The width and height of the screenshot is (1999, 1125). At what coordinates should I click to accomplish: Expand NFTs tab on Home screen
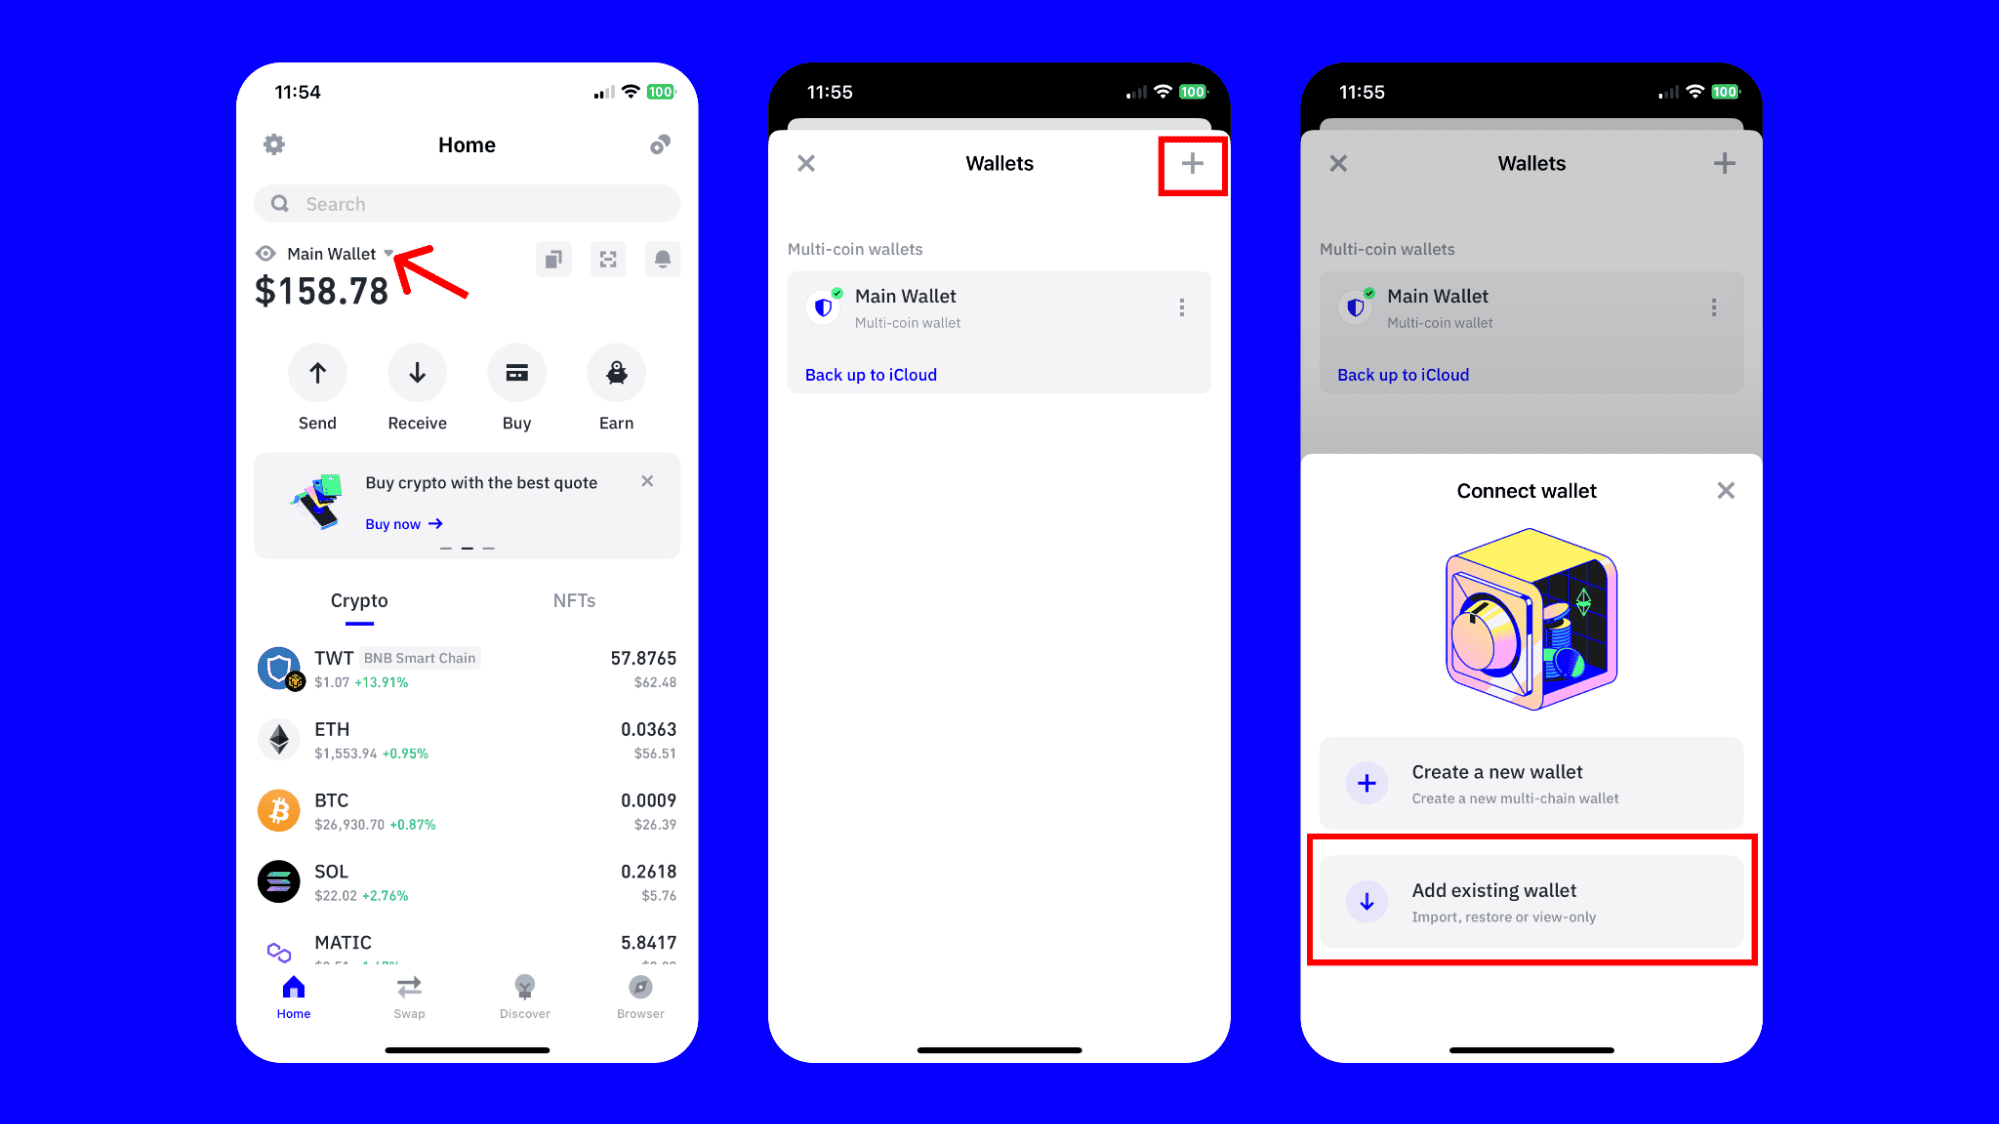[x=574, y=599]
